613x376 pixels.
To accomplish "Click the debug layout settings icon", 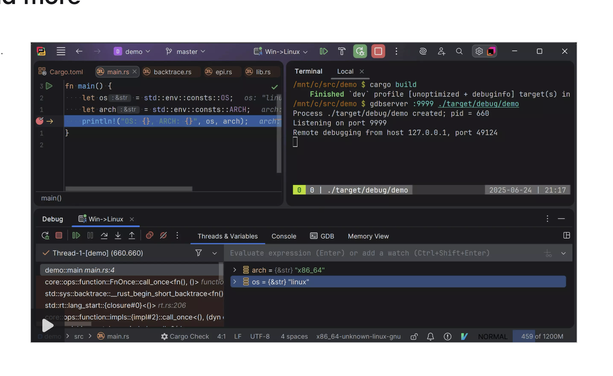I will pyautogui.click(x=566, y=235).
